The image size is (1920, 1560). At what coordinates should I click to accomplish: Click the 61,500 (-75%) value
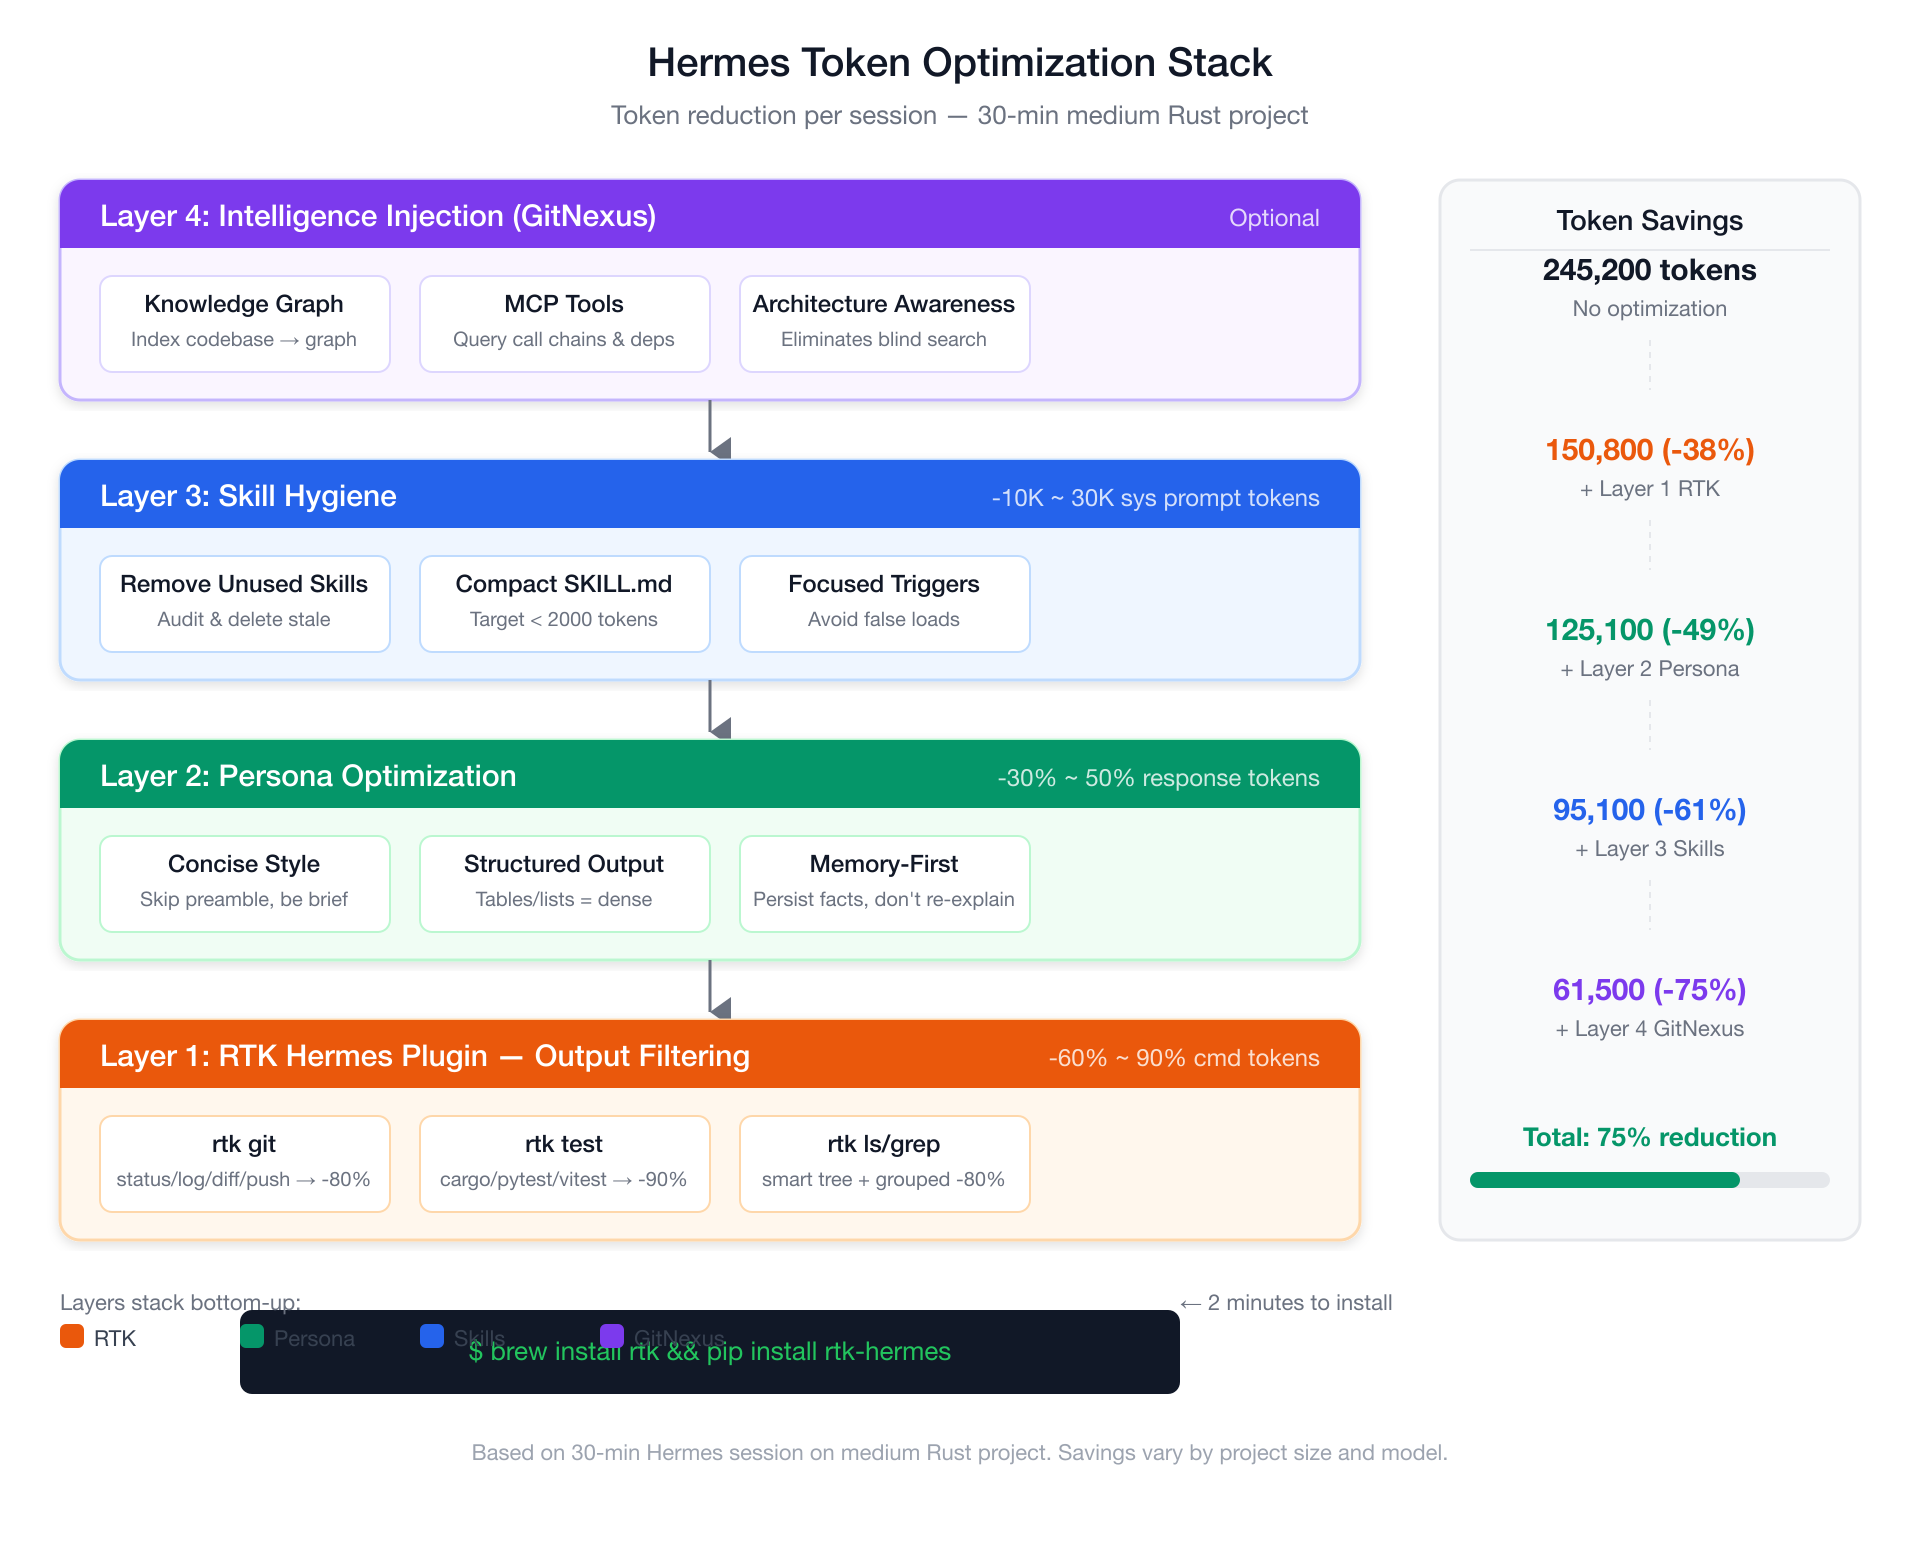point(1650,990)
